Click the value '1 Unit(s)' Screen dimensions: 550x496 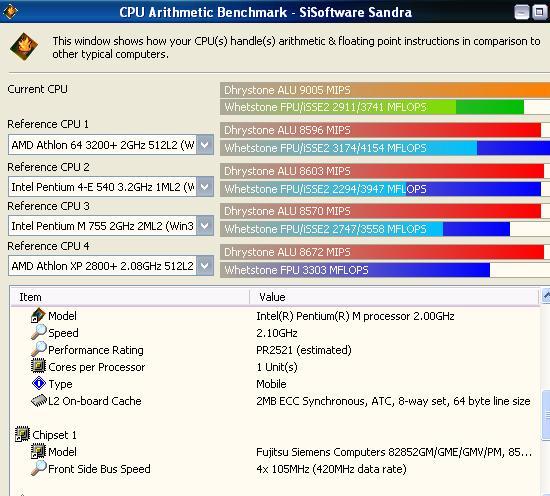pos(277,367)
